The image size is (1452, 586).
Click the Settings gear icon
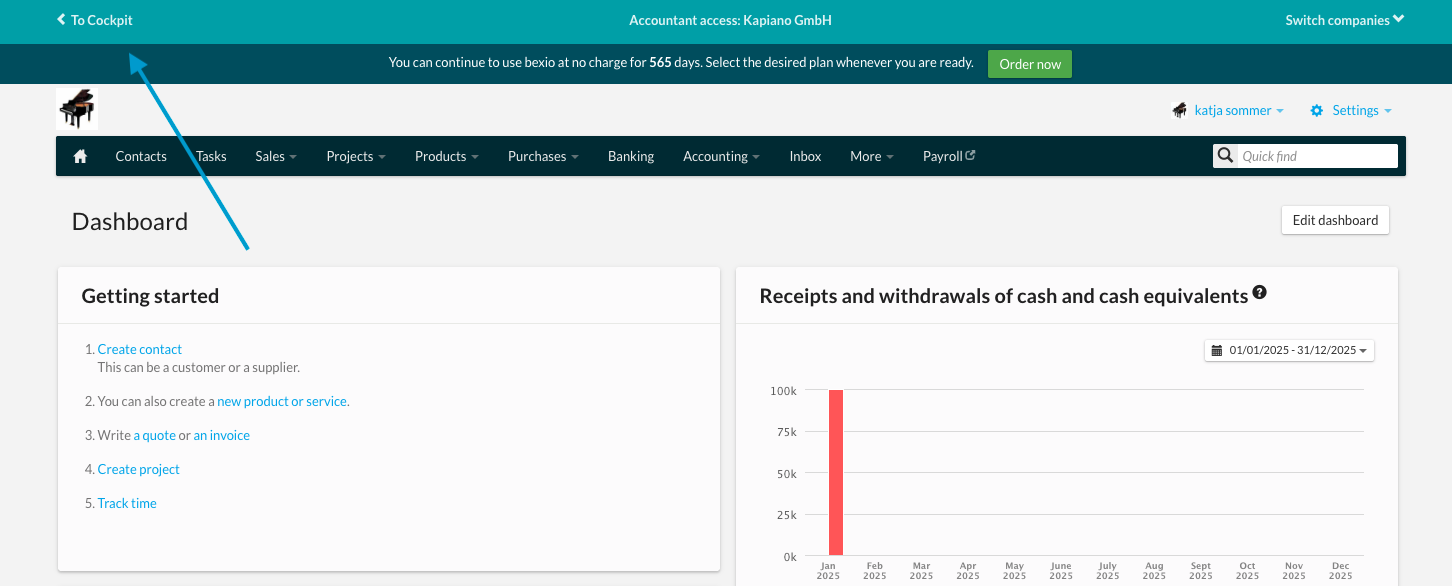1317,110
